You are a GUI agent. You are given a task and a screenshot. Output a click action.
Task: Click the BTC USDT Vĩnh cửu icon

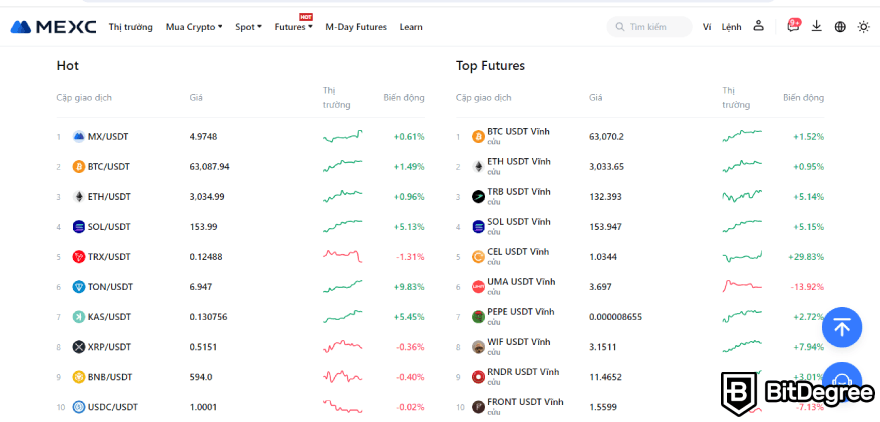click(478, 136)
